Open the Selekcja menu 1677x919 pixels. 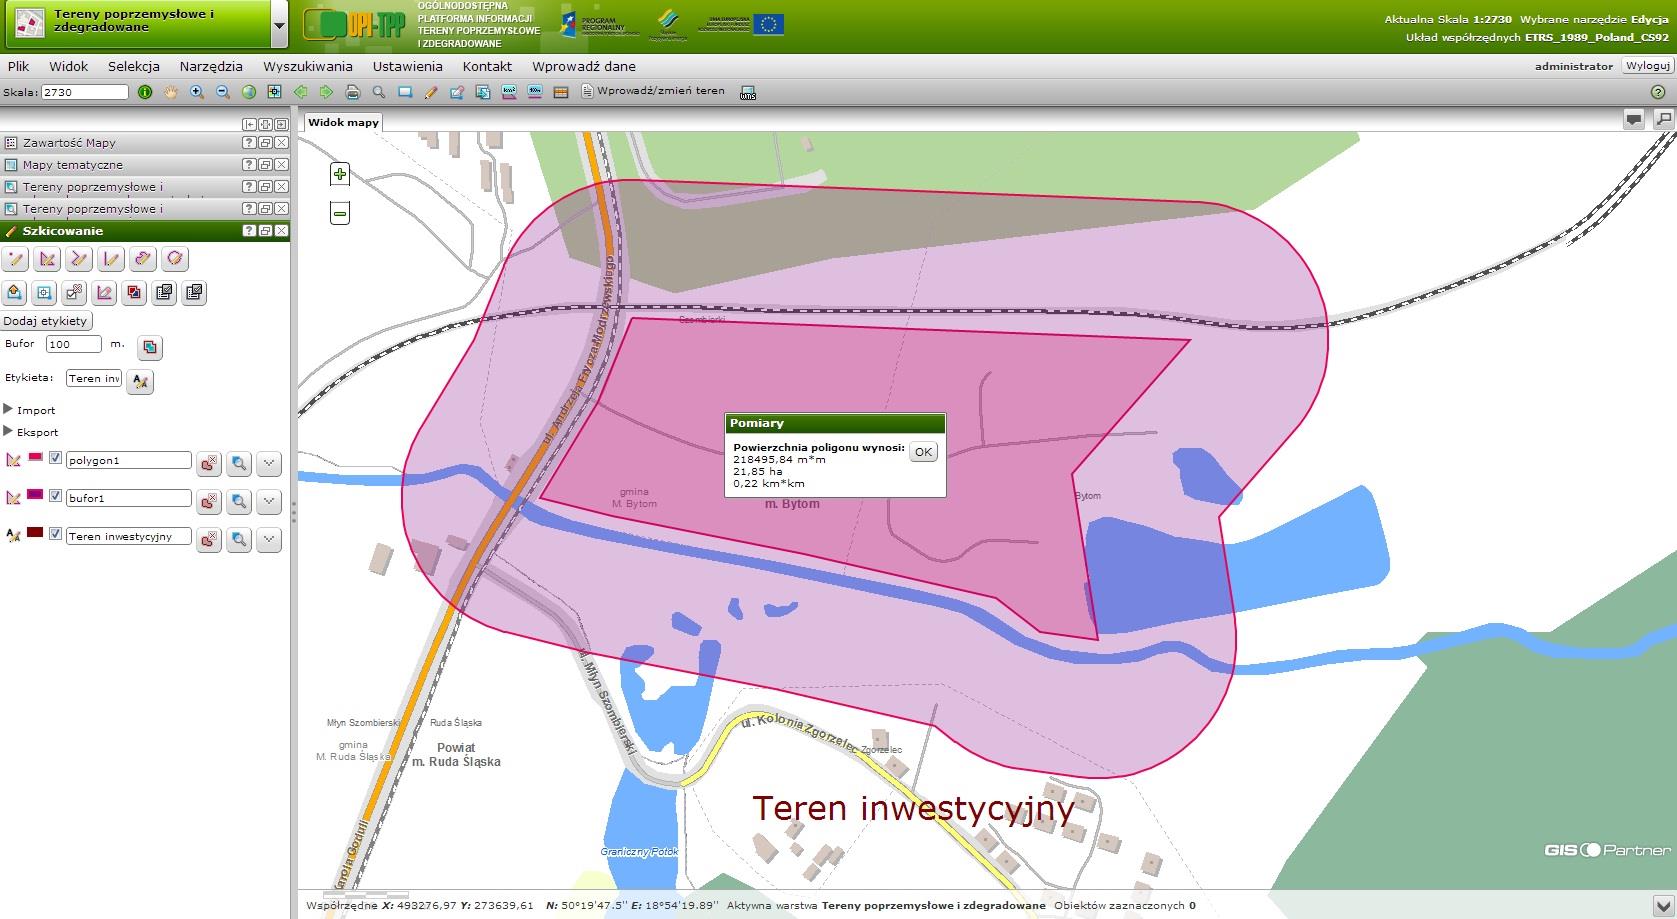134,66
